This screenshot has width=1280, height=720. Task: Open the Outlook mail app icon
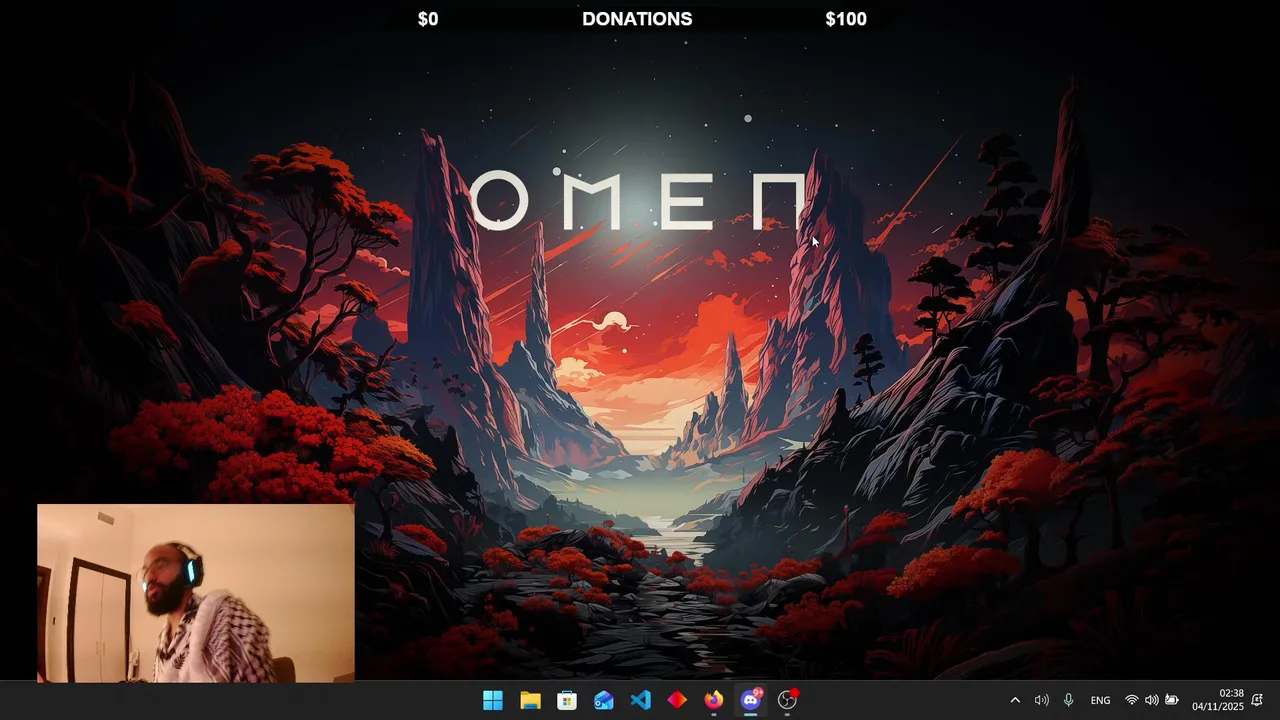point(604,700)
